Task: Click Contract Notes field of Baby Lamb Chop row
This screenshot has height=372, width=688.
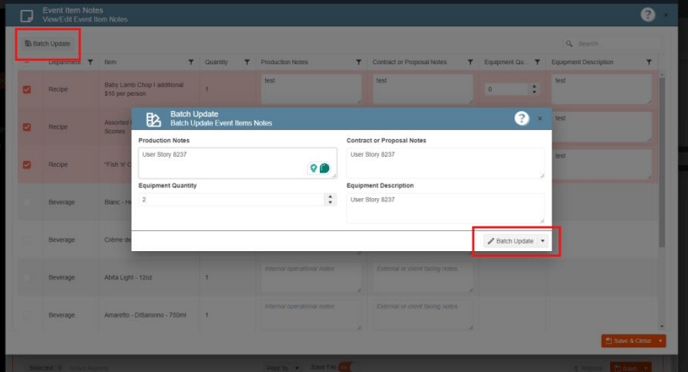Action: tap(423, 89)
